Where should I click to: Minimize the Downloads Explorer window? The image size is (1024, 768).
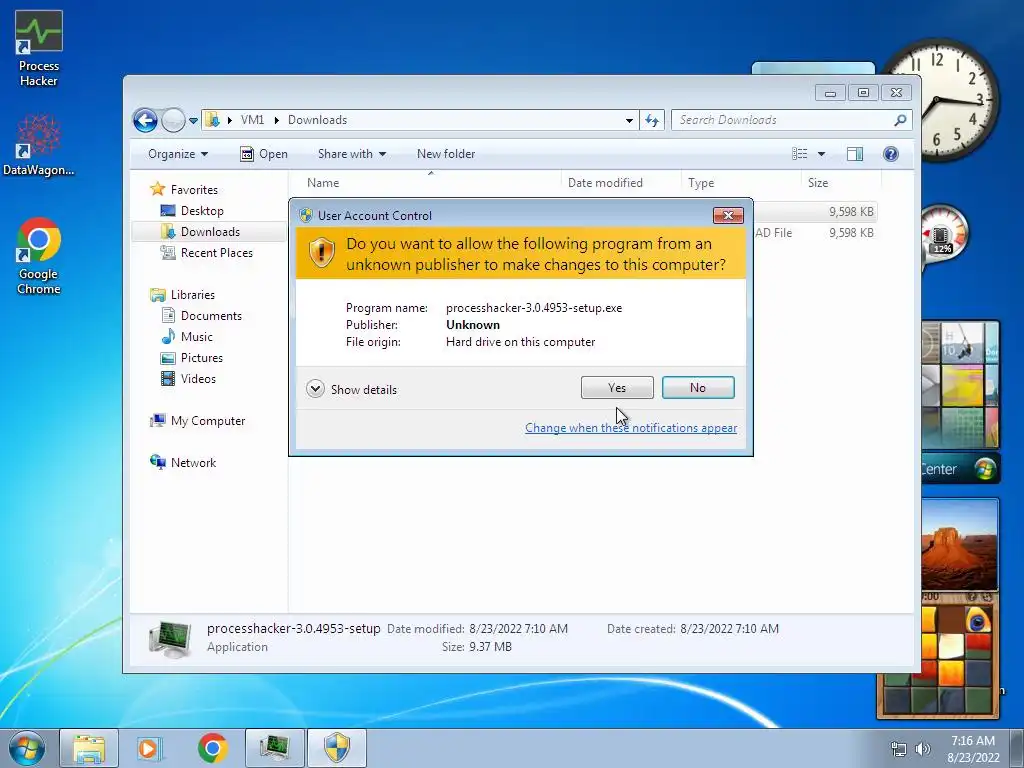[x=831, y=93]
